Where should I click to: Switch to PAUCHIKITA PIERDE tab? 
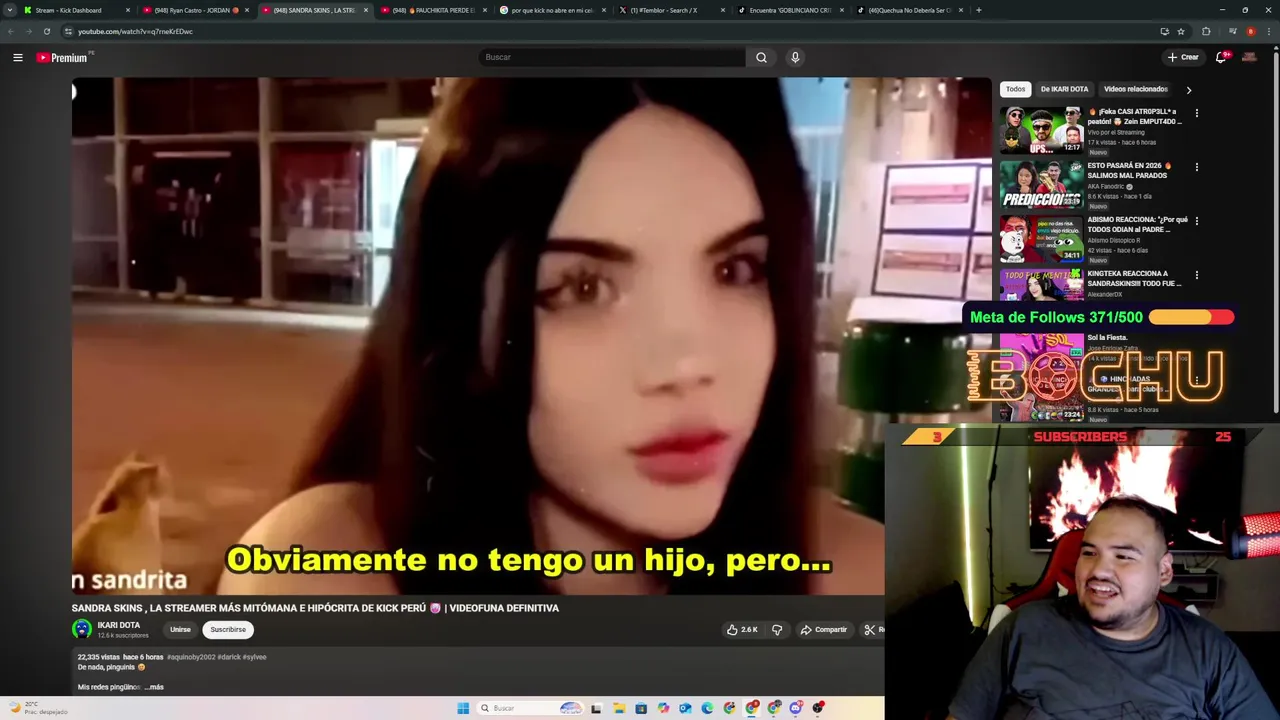coord(436,10)
